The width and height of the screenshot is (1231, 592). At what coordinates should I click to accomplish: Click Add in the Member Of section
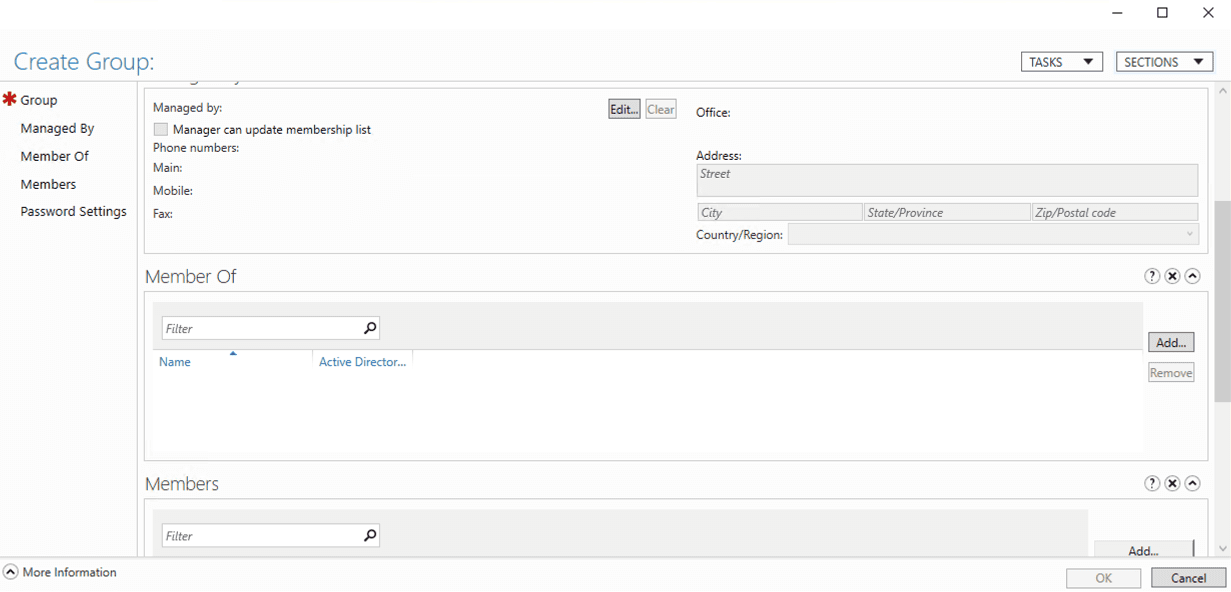pyautogui.click(x=1170, y=341)
